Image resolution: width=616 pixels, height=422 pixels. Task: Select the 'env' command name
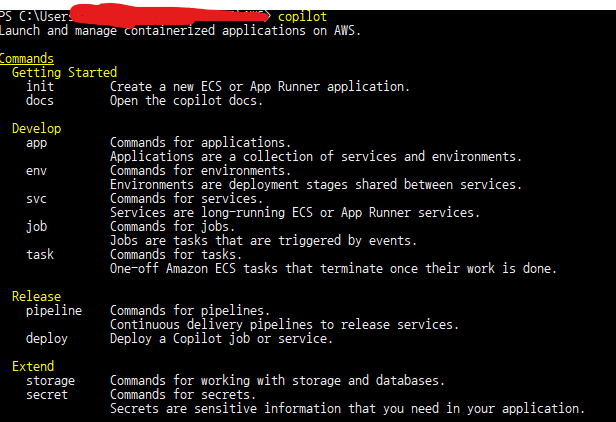pos(37,171)
